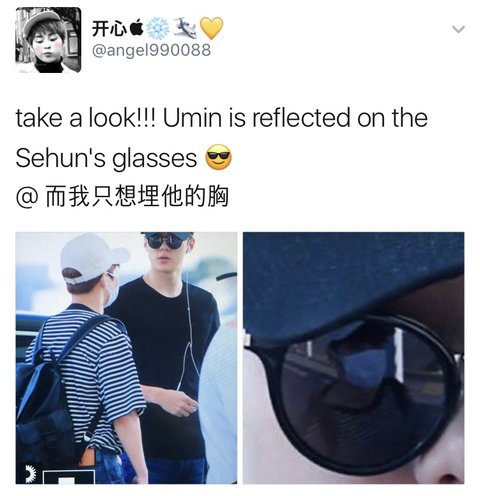Open the right close-up sunglasses photo
Screen dimensions: 480x496
point(353,358)
